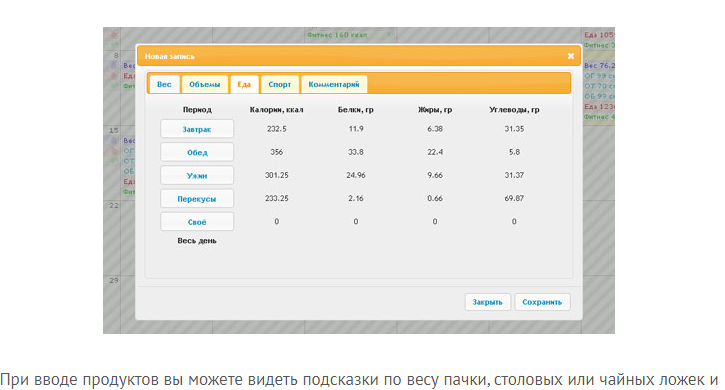Click the snacks carbs value 69.87
Viewport: 725px width, 390px height.
coord(514,198)
